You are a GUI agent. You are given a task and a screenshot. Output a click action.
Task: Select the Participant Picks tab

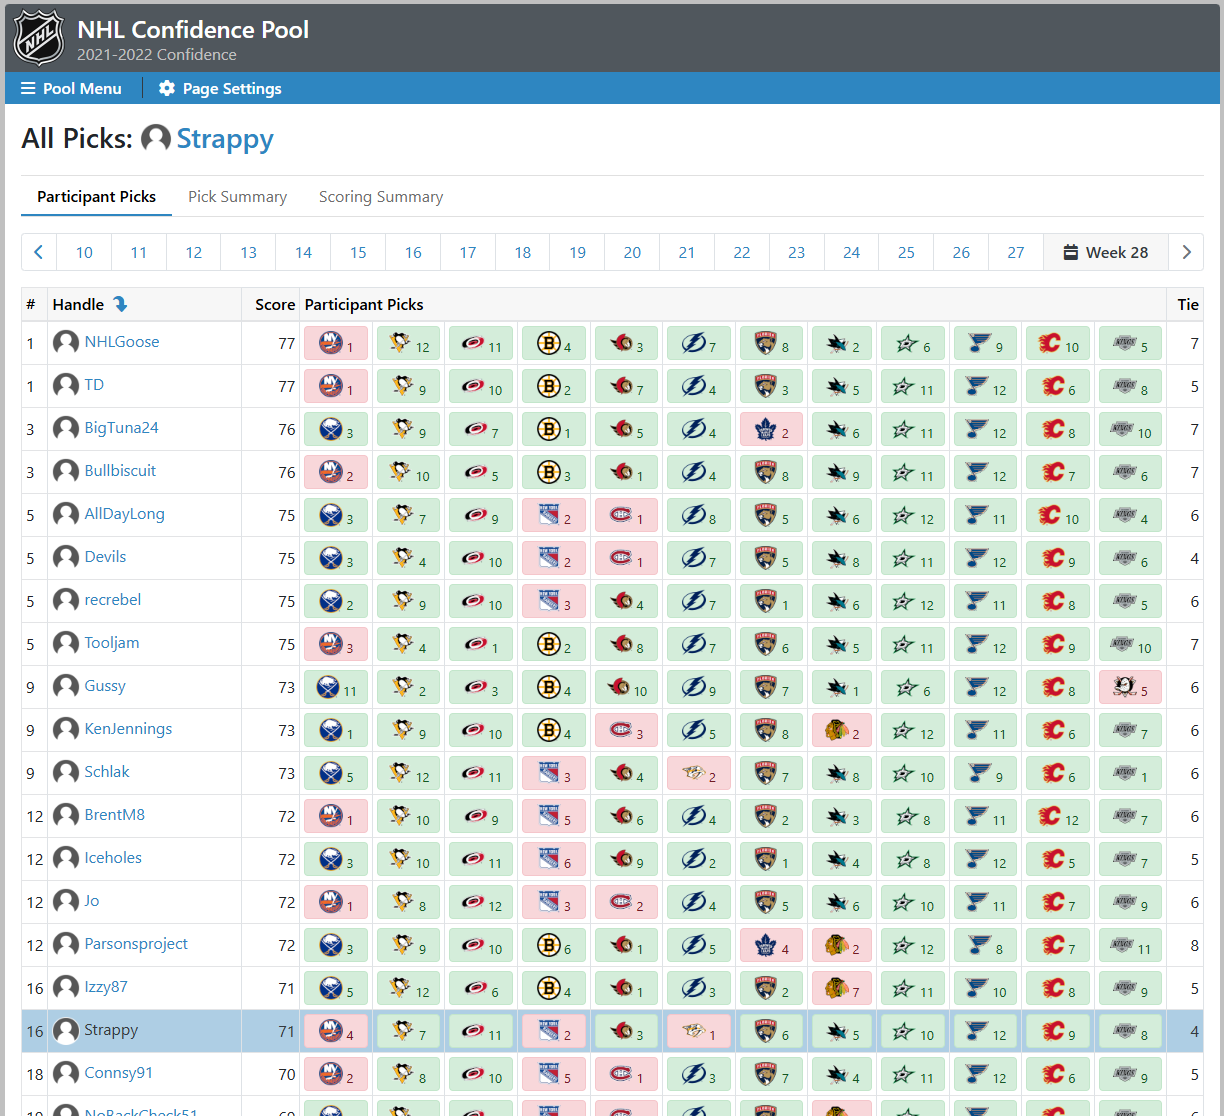(x=96, y=197)
